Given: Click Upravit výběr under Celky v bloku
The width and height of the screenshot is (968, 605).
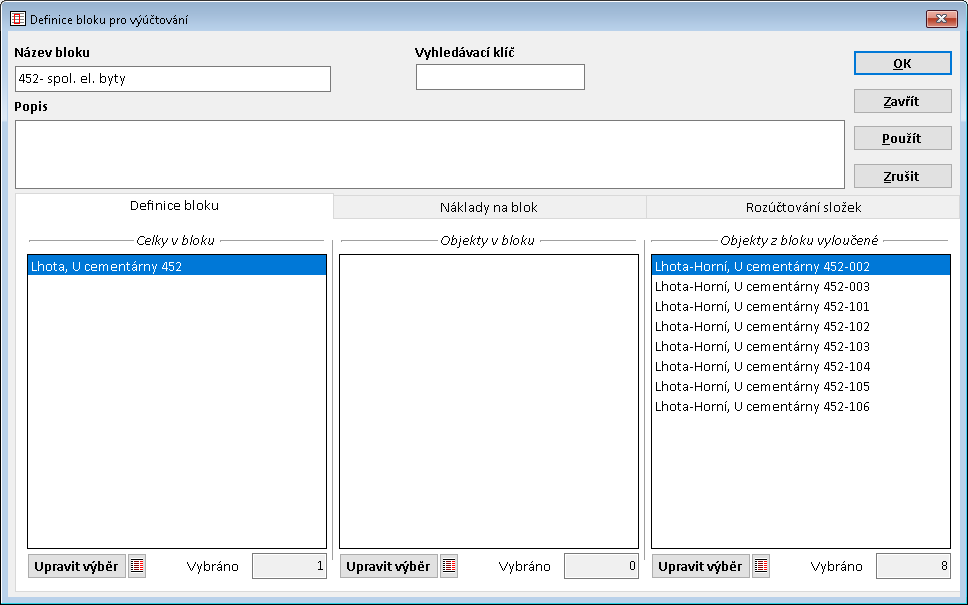Looking at the screenshot, I should pos(76,566).
